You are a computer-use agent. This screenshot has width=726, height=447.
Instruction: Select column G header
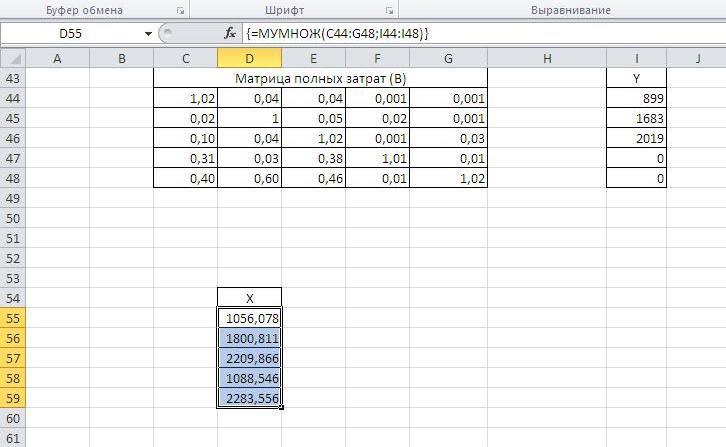448,59
